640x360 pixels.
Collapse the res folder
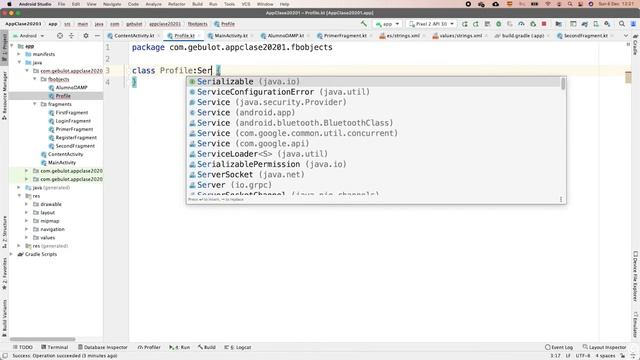pos(19,196)
